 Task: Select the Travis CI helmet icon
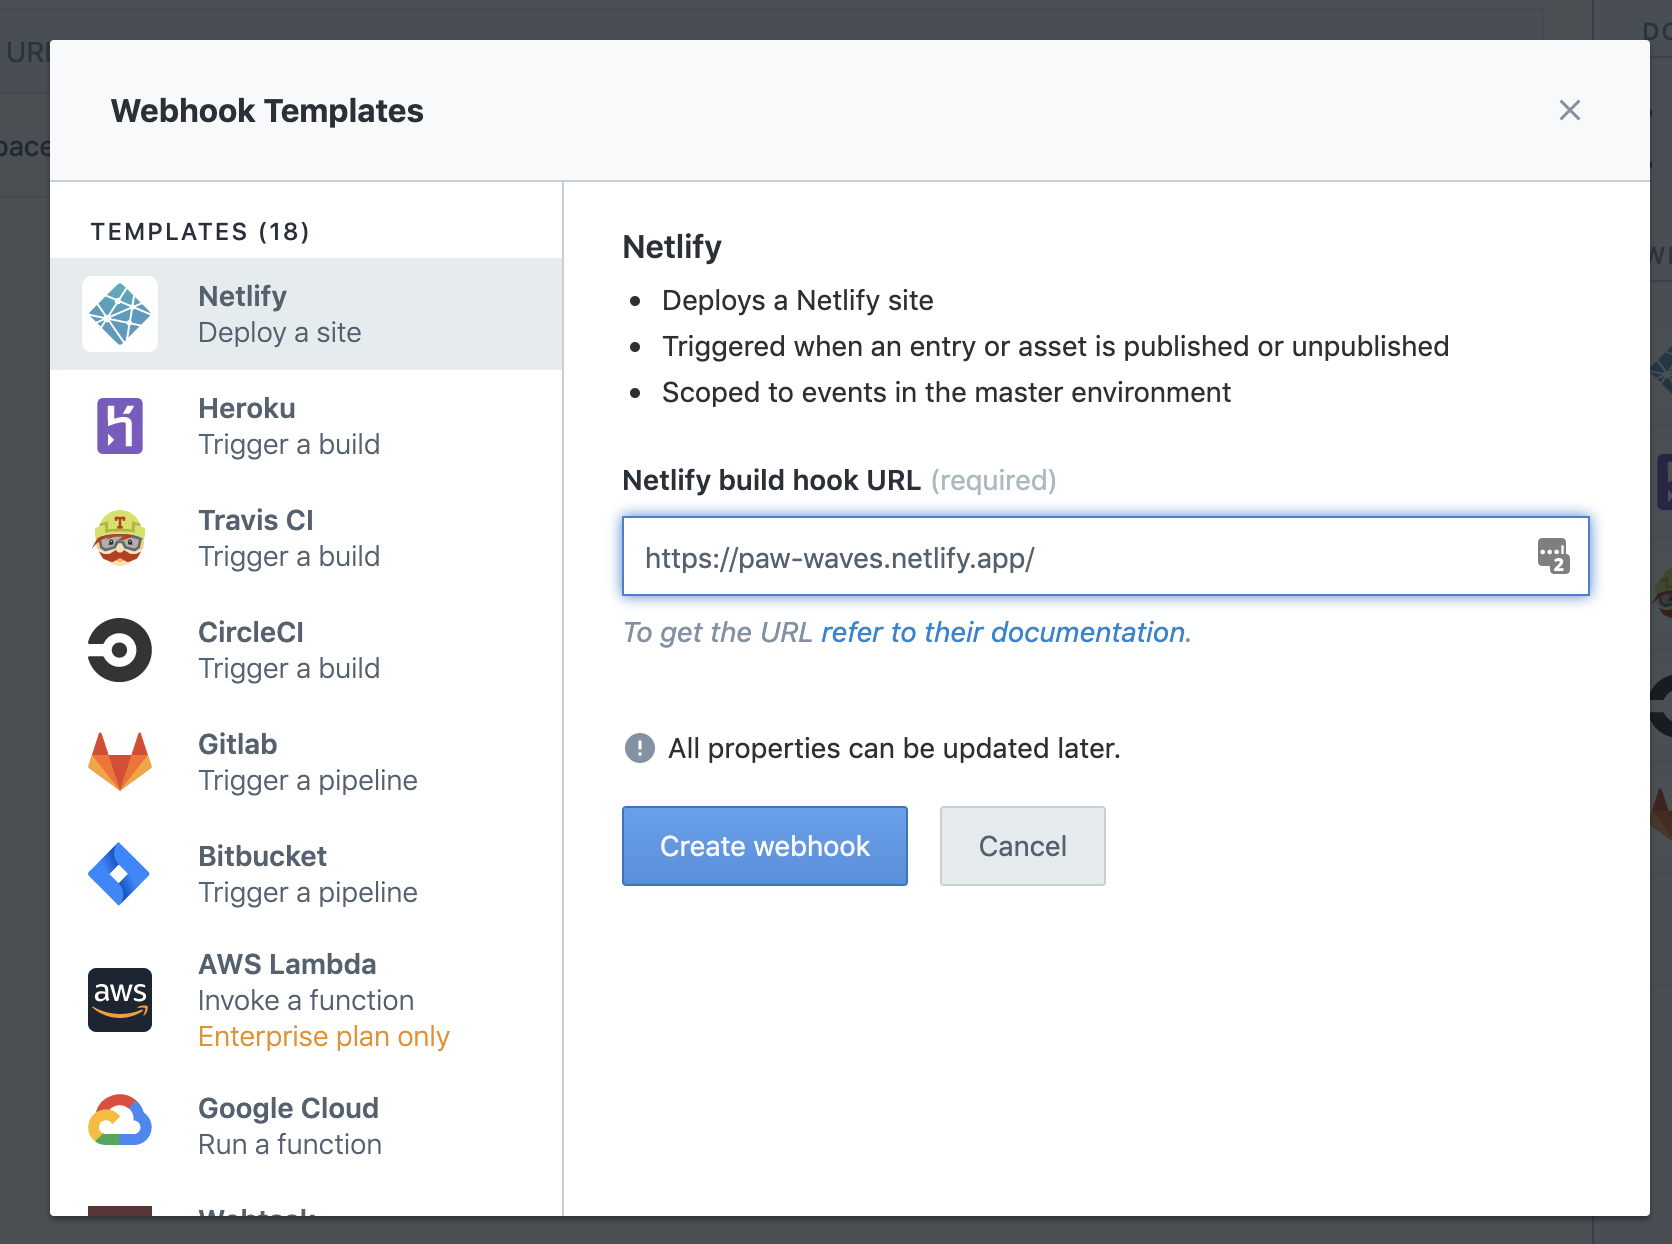[120, 537]
